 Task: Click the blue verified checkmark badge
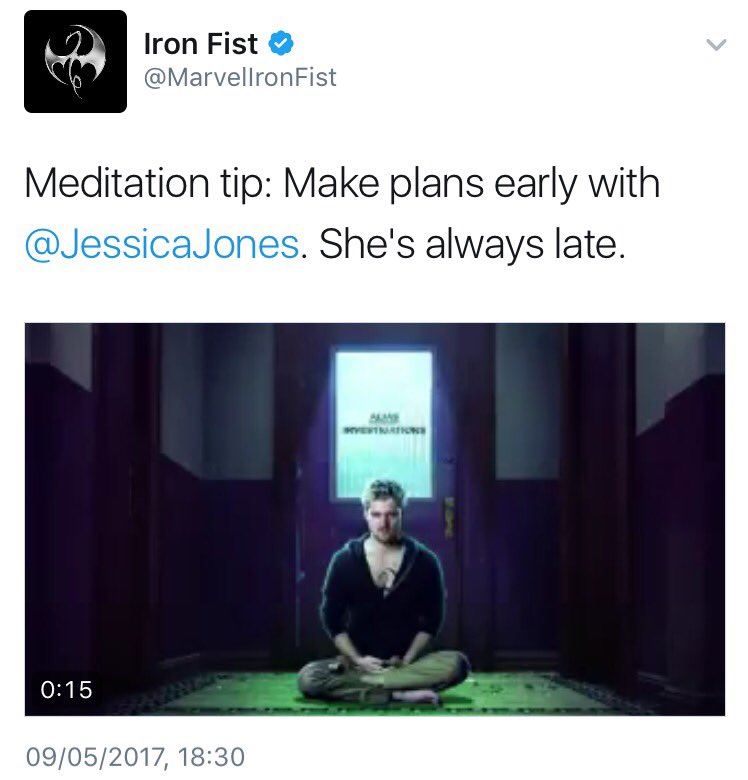click(281, 44)
